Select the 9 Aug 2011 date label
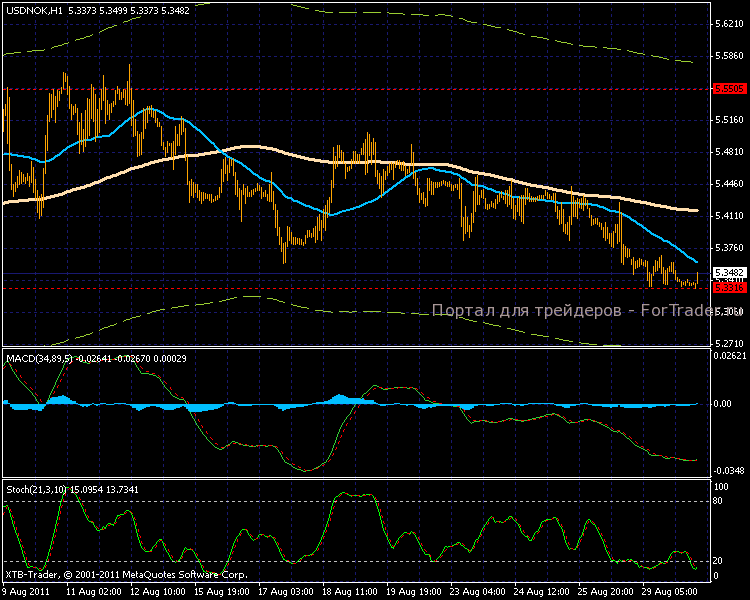The width and height of the screenshot is (750, 600). pyautogui.click(x=28, y=592)
